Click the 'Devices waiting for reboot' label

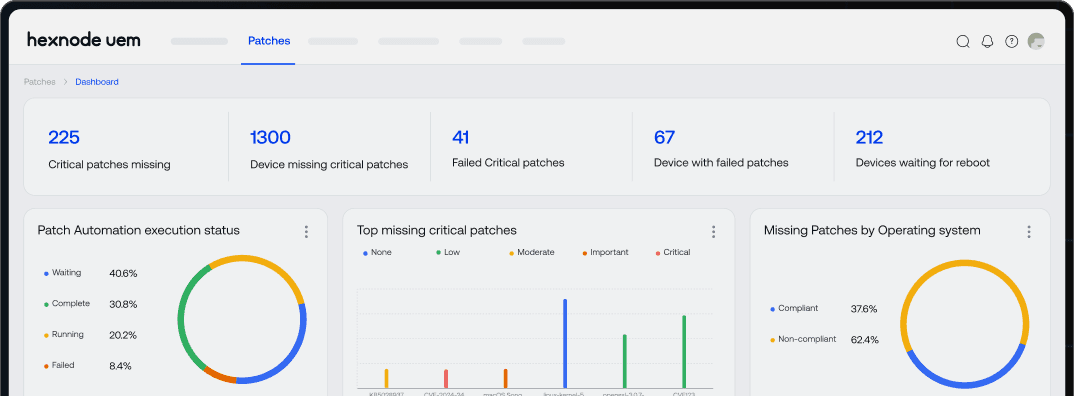tap(923, 163)
